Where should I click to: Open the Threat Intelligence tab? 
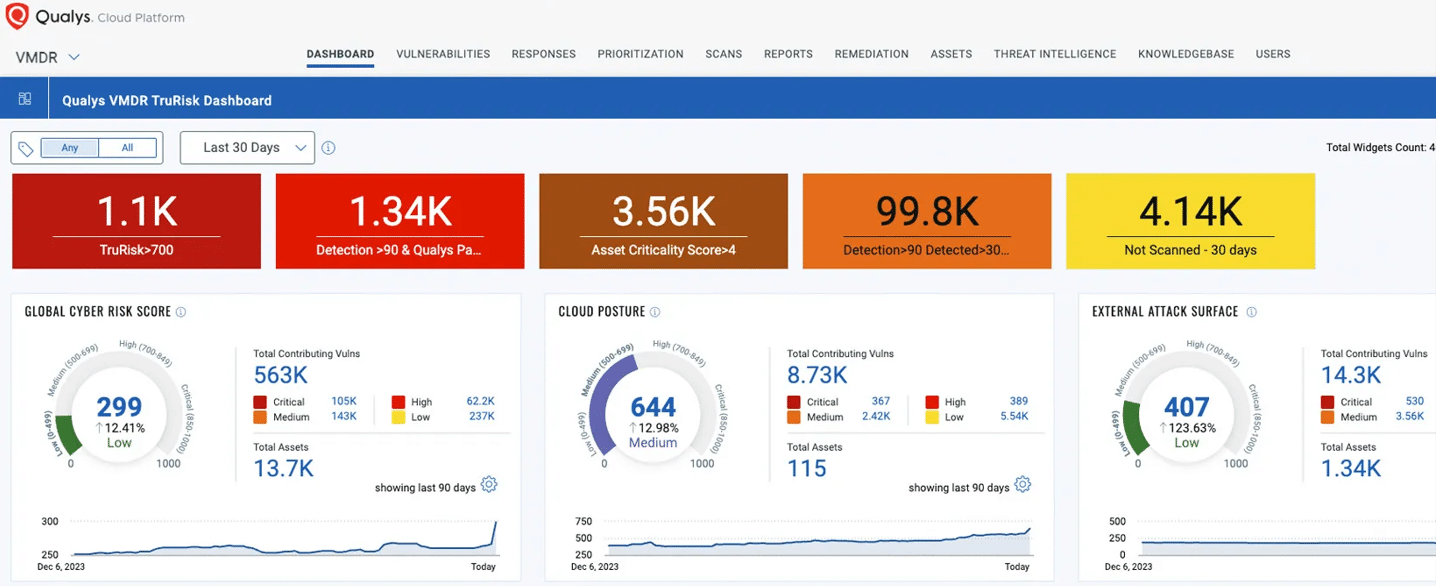point(1054,54)
